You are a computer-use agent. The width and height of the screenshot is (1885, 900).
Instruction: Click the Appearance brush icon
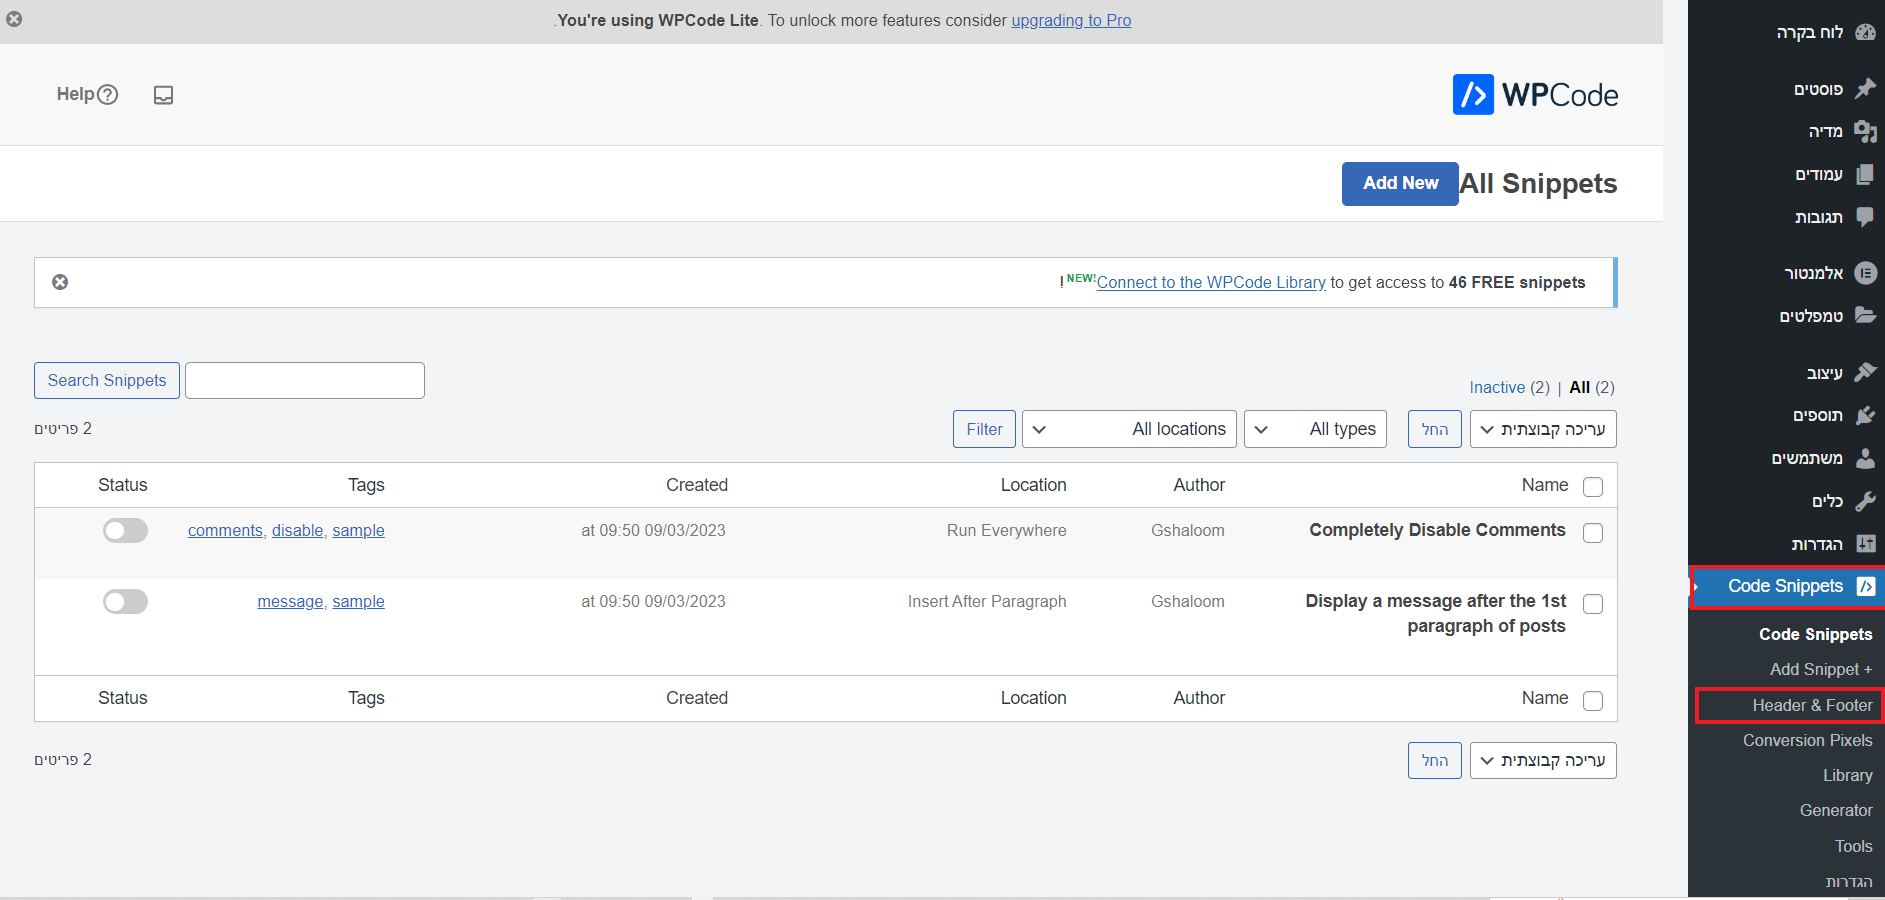pyautogui.click(x=1865, y=372)
